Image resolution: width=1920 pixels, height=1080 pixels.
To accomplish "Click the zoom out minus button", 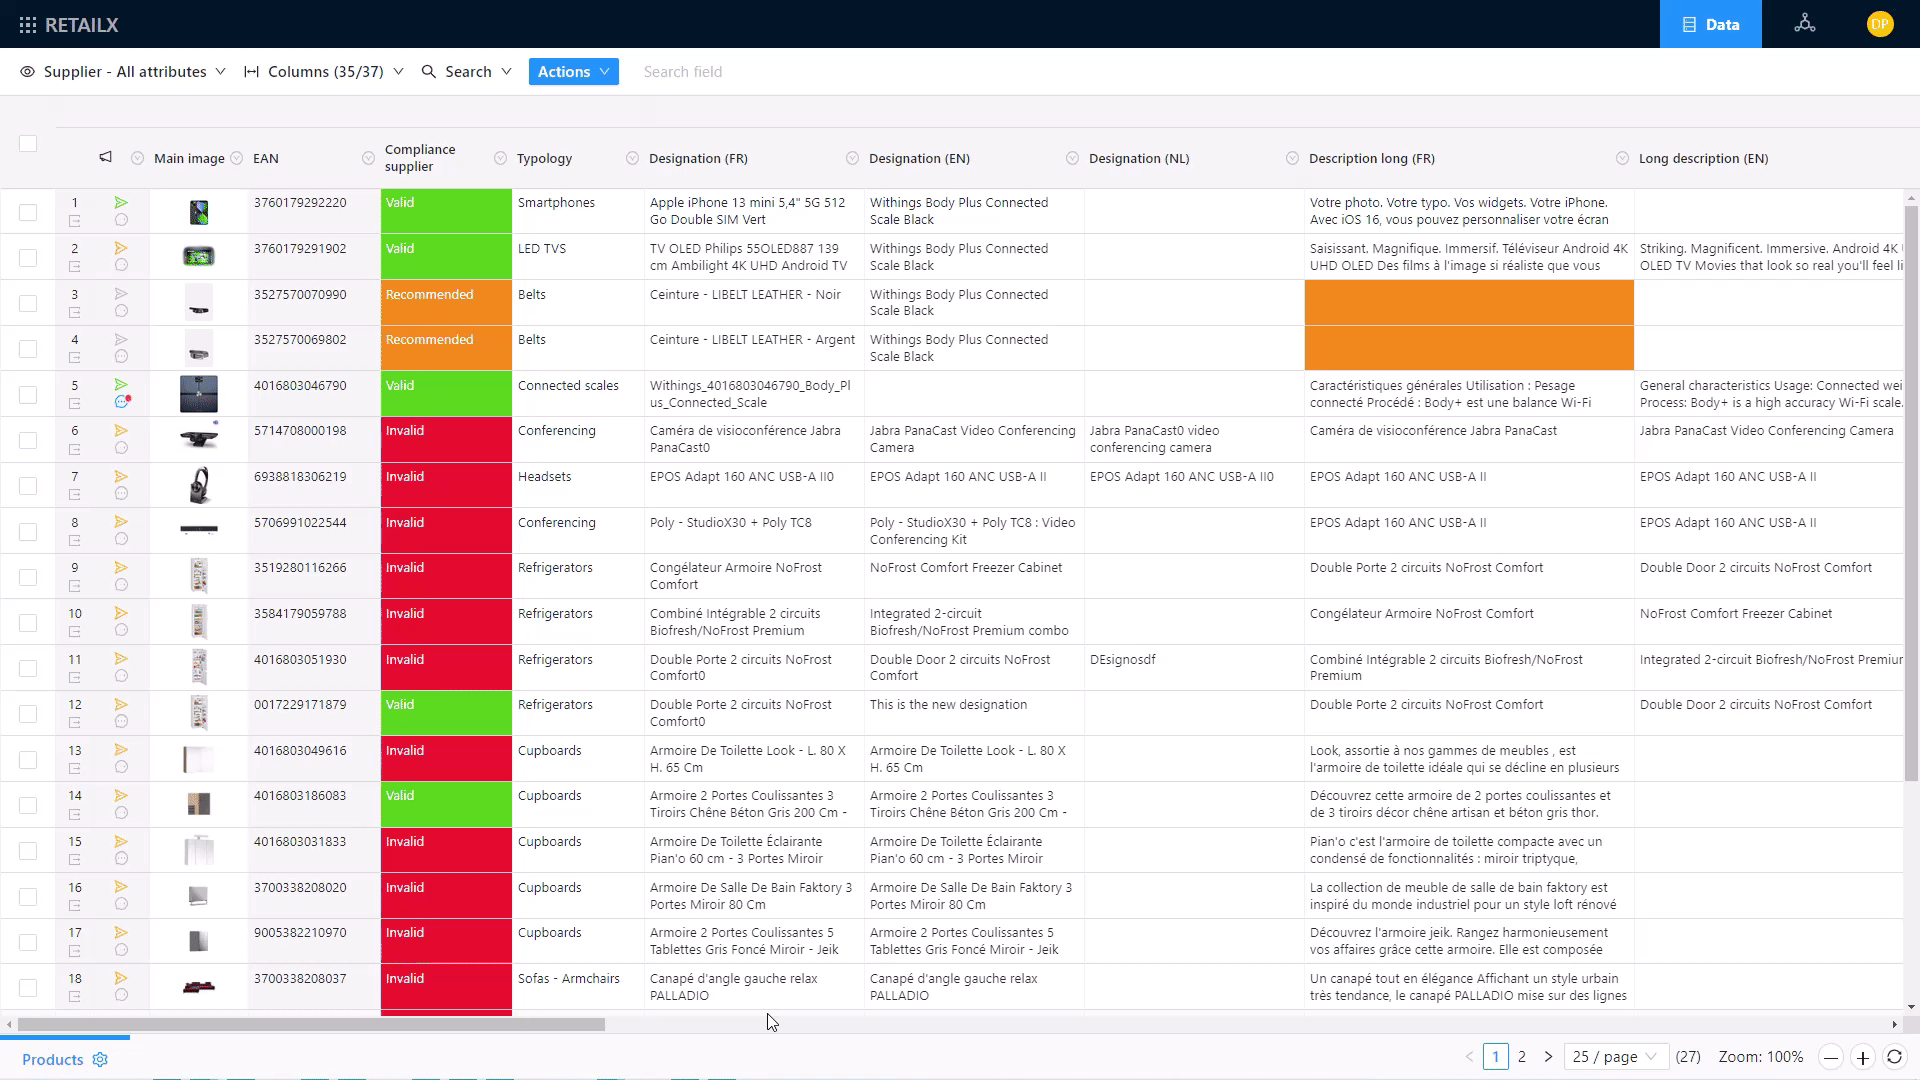I will coord(1831,1057).
